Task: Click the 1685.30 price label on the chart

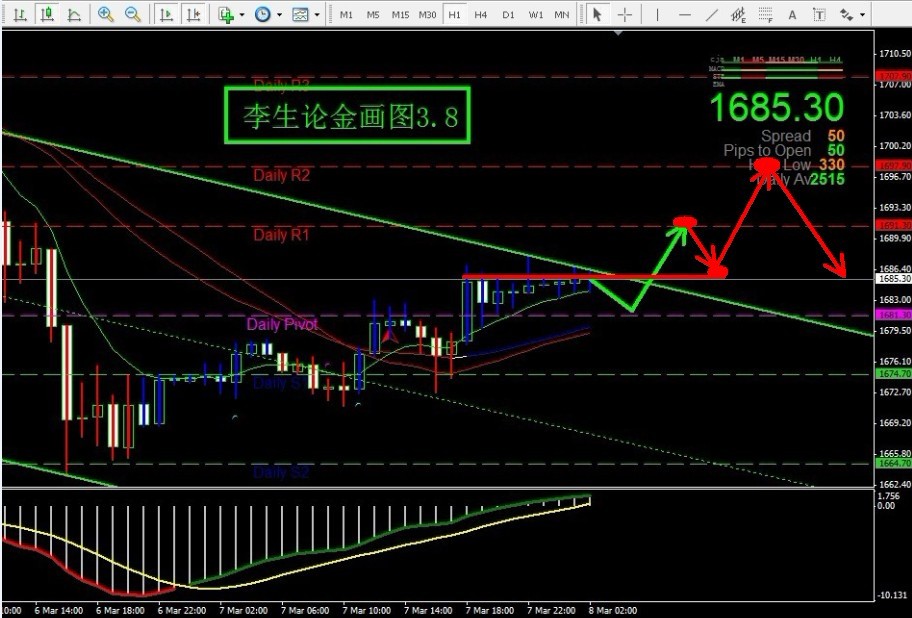Action: pos(777,107)
